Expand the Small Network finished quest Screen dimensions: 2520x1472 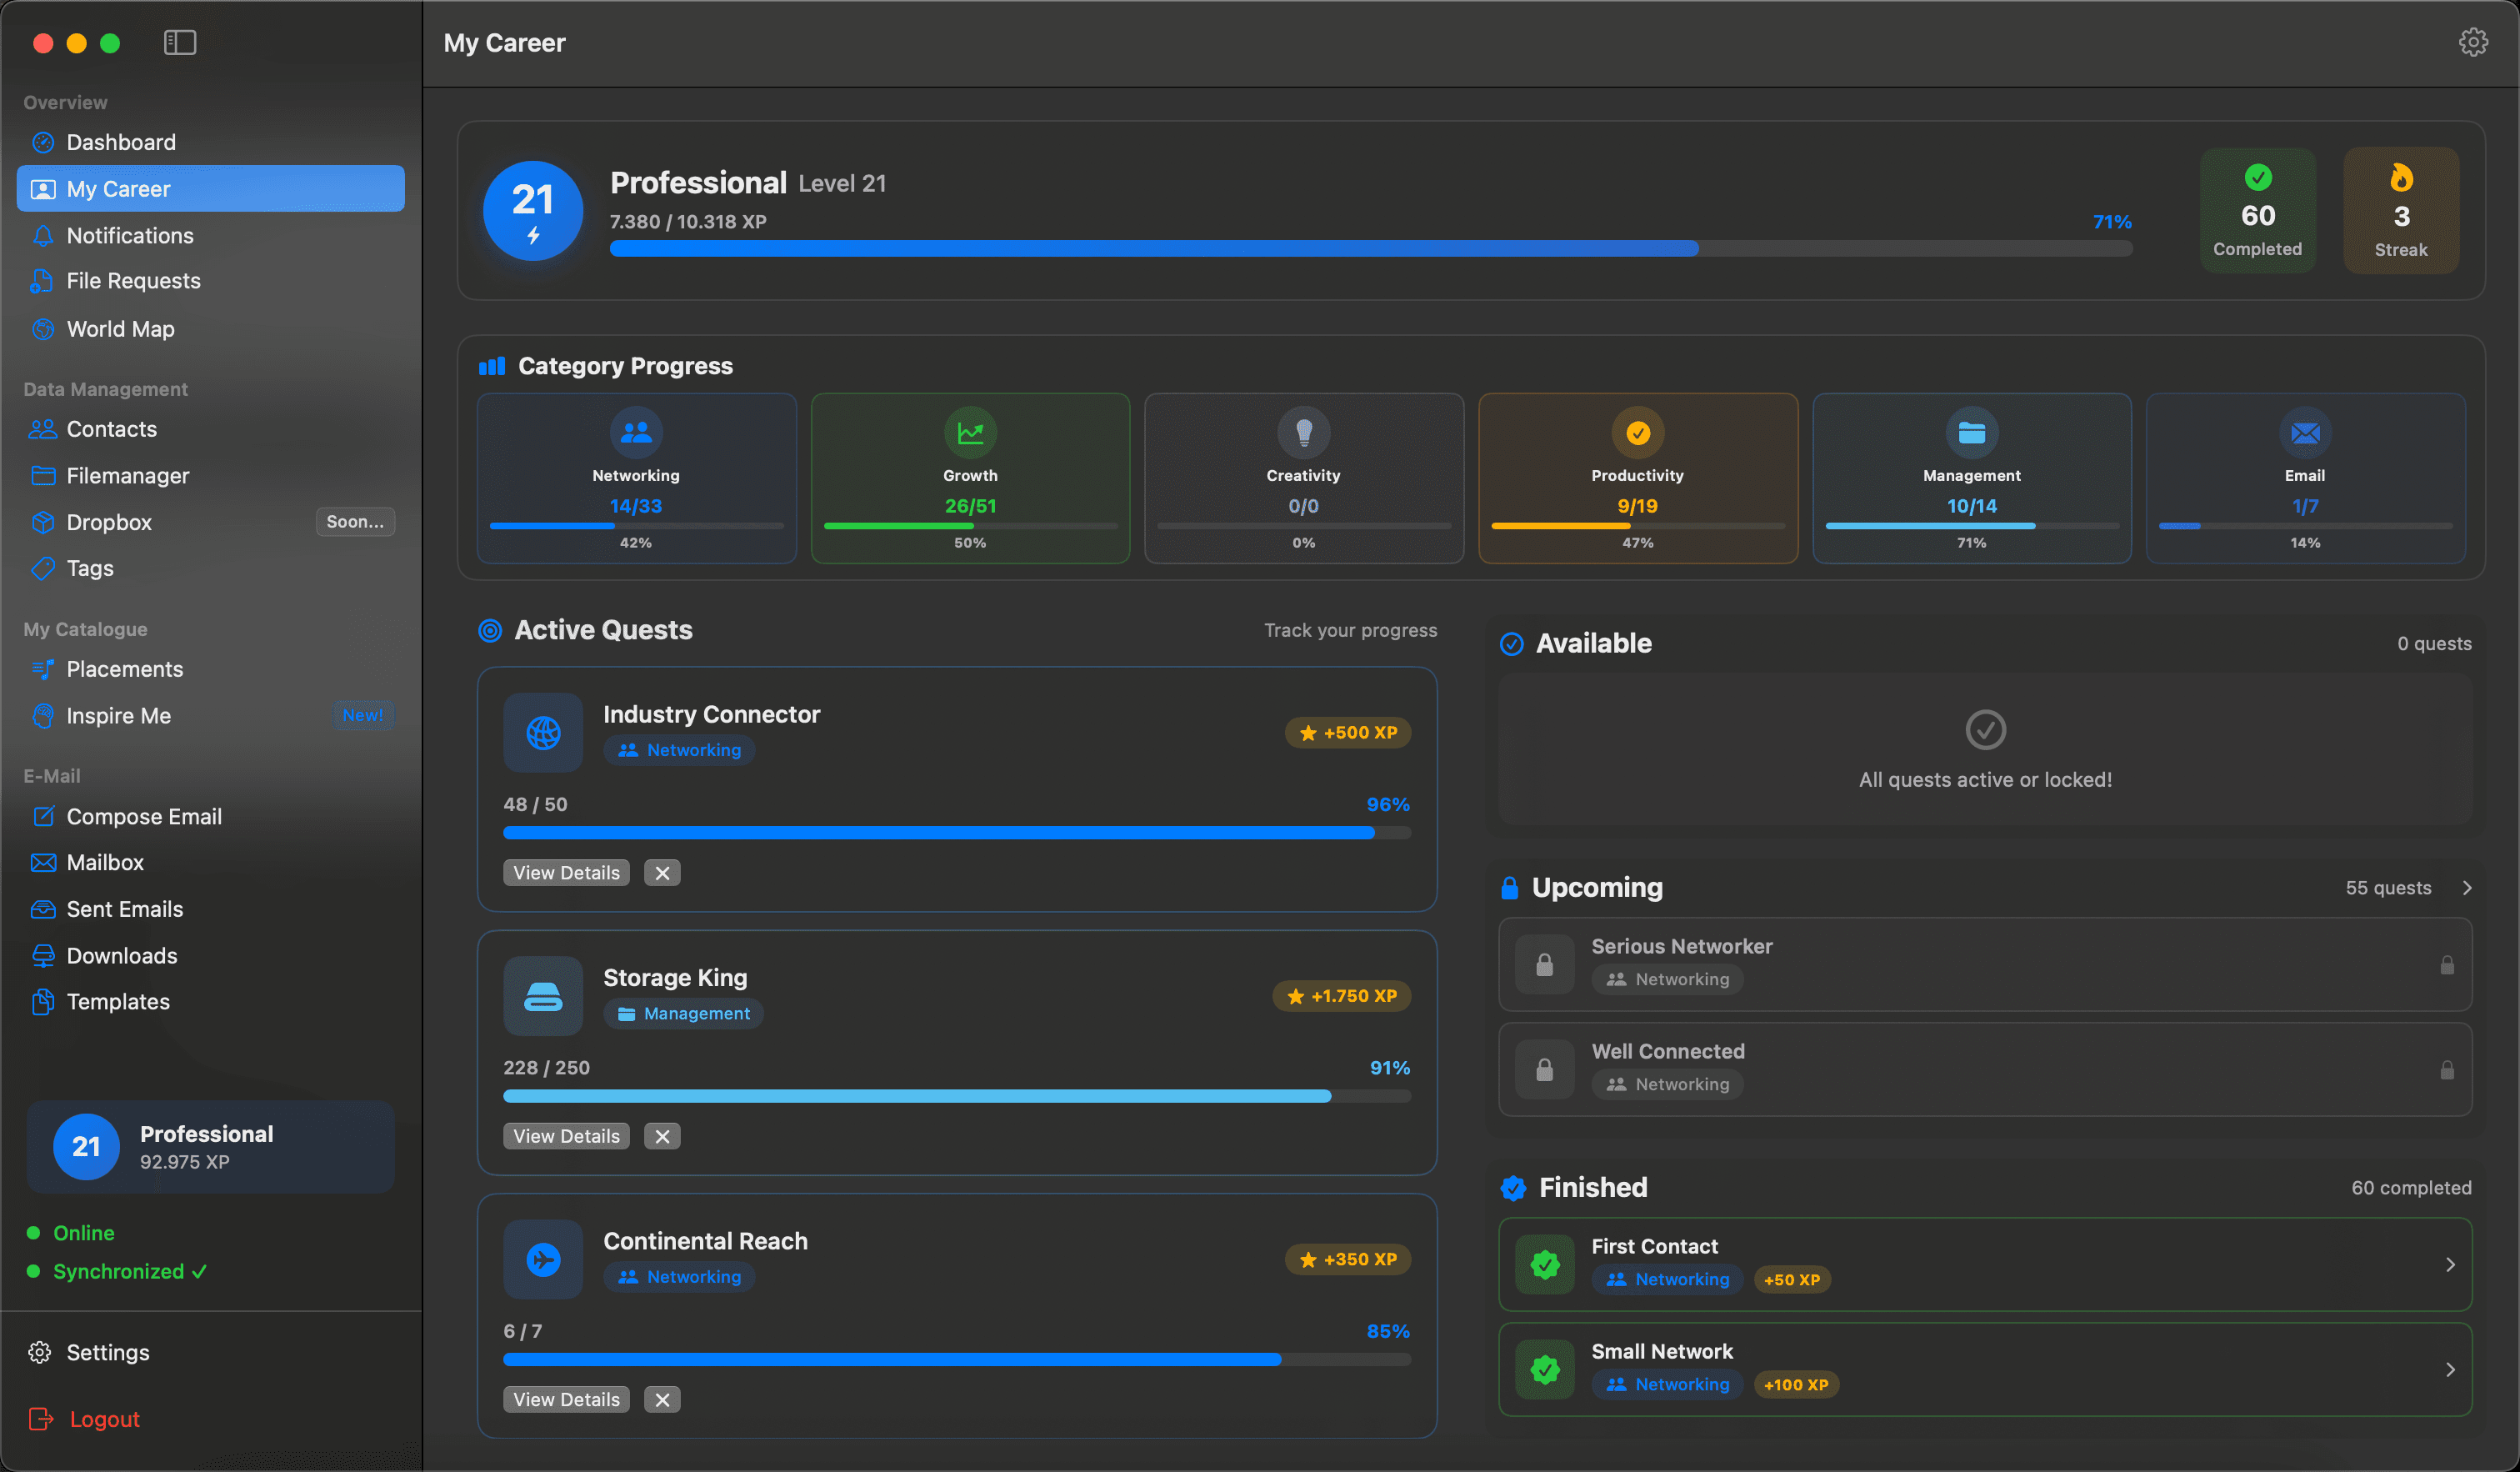tap(2451, 1369)
